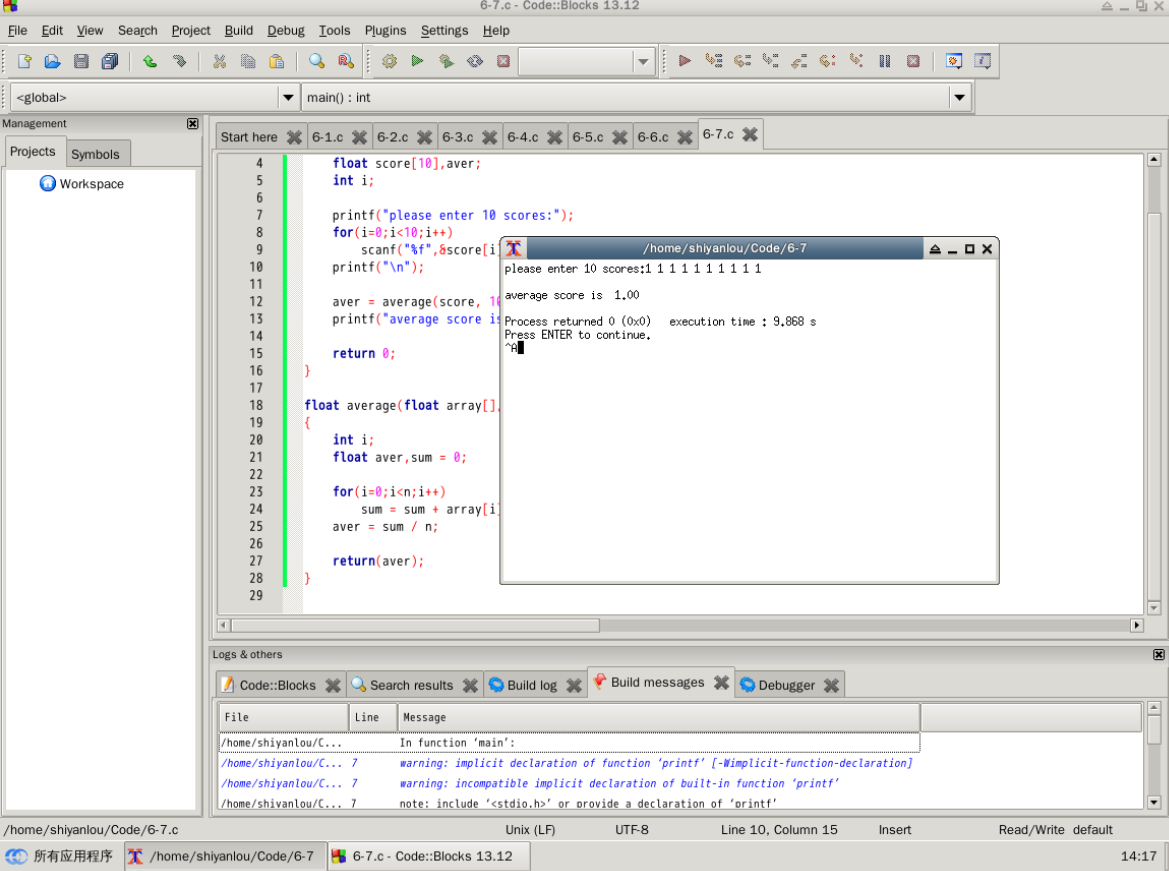Select the Workspace tree item
The image size is (1169, 871).
coord(91,184)
